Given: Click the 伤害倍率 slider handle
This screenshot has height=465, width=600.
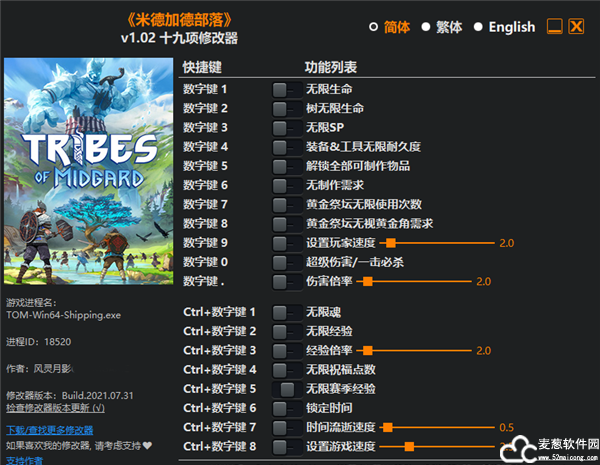Looking at the screenshot, I should point(368,282).
